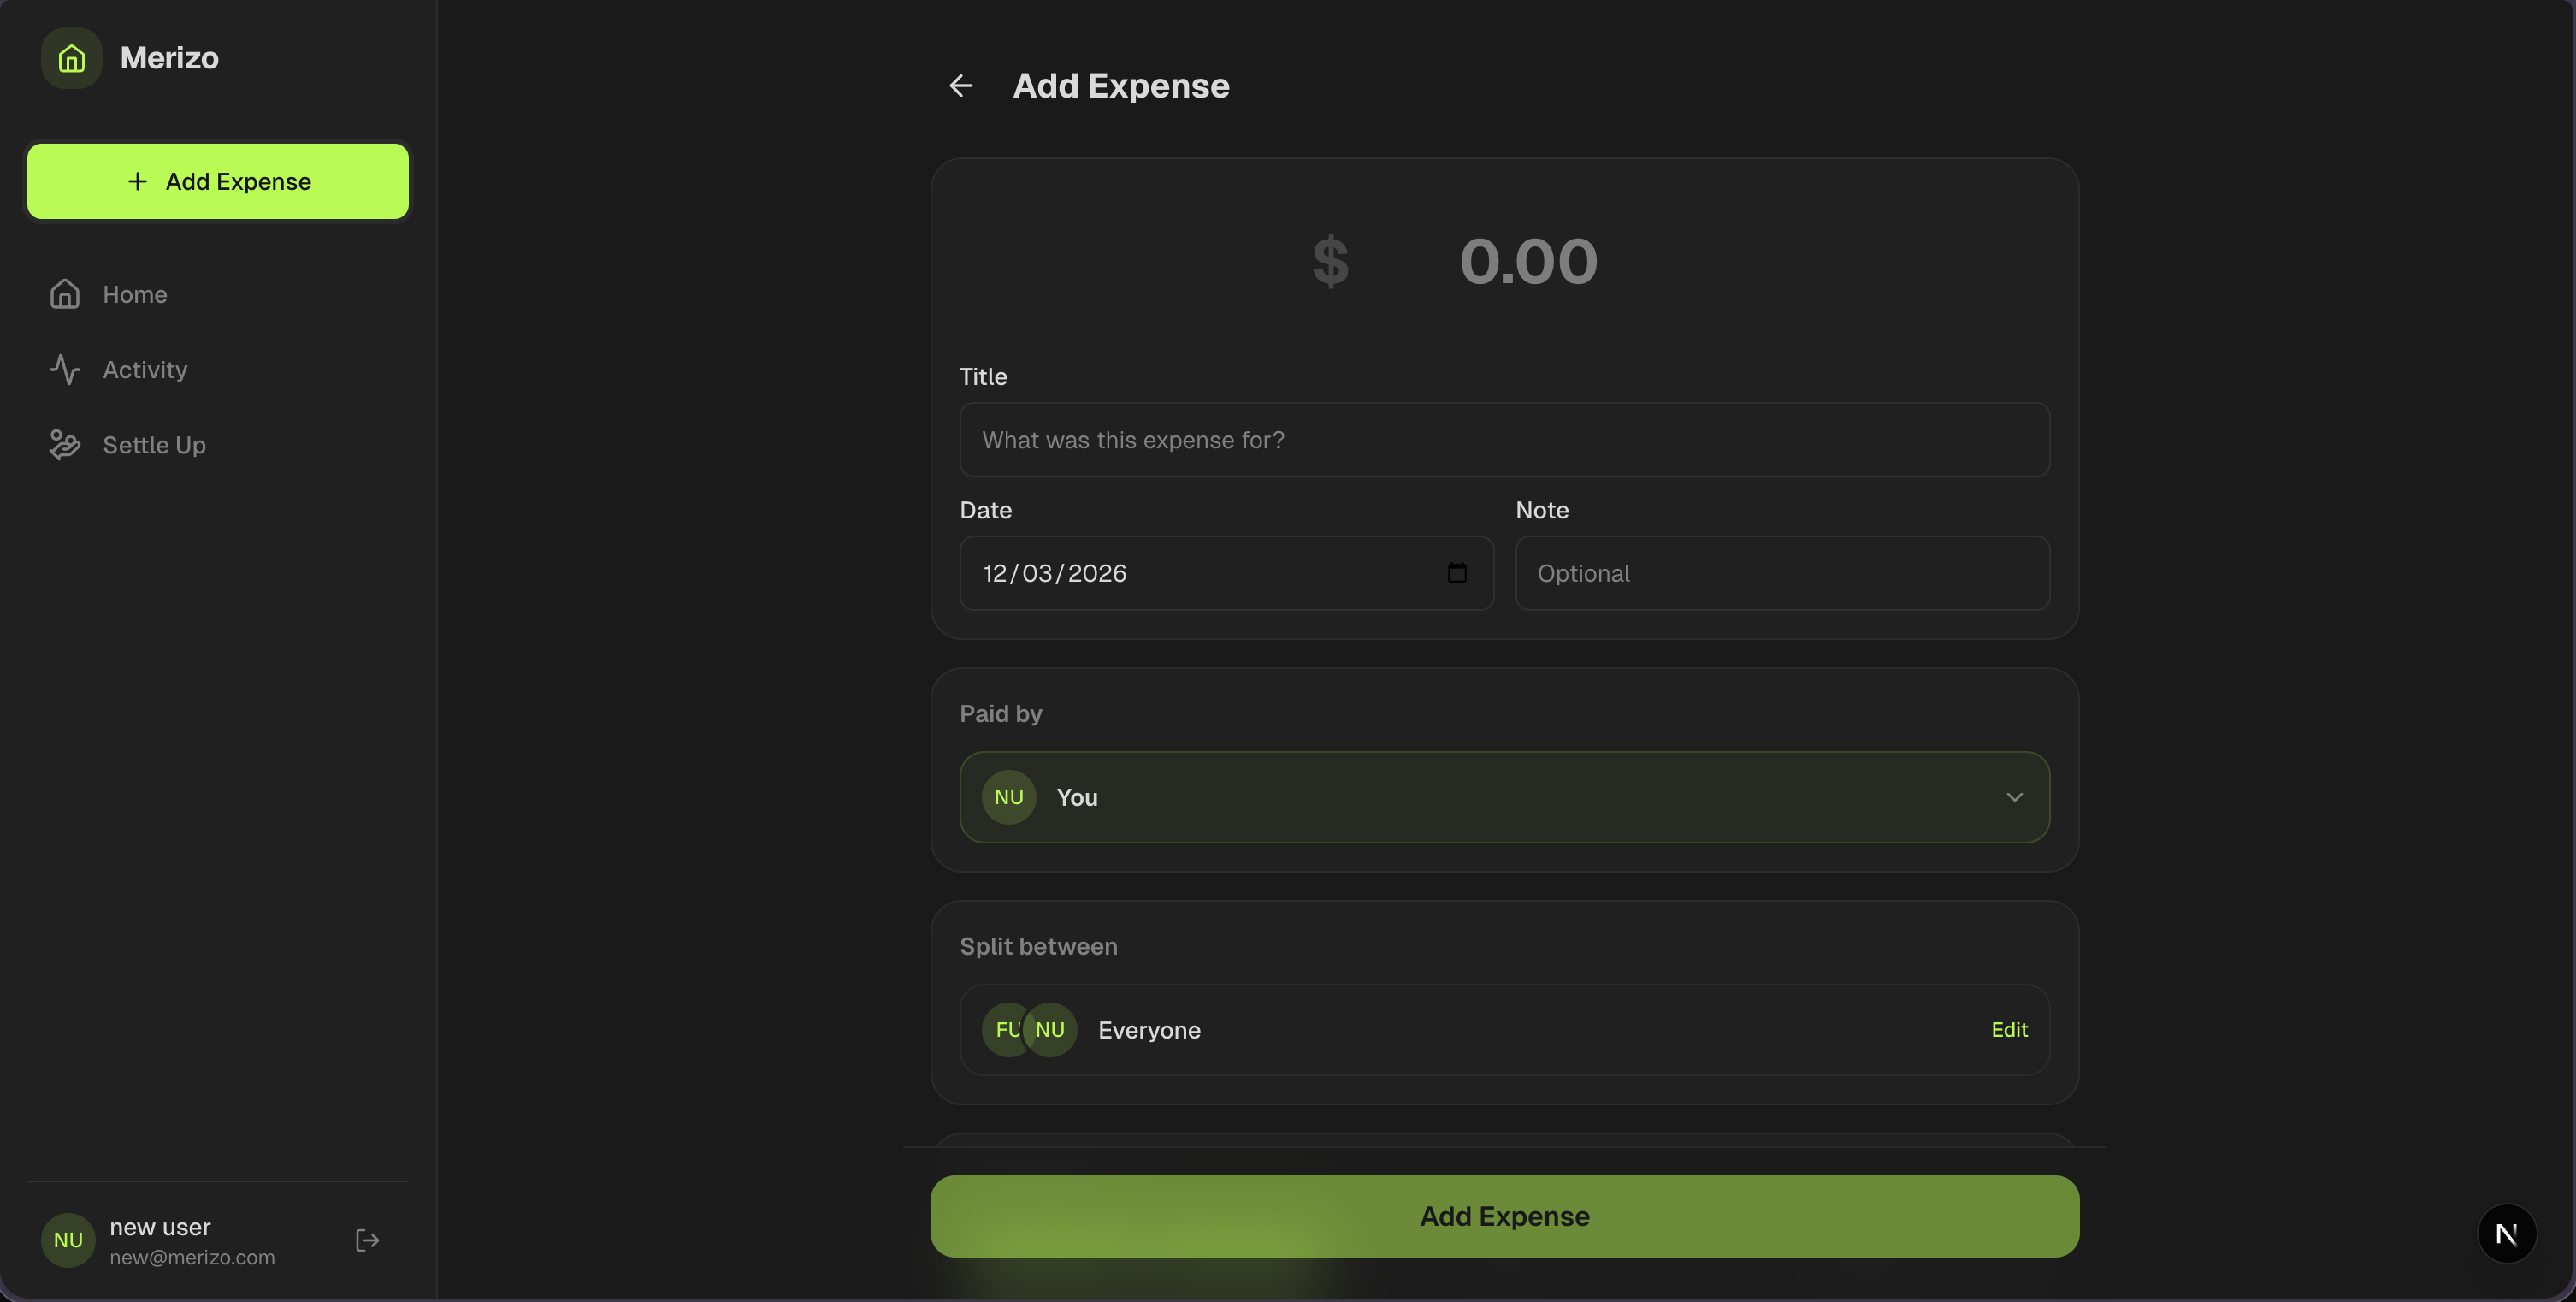Click the logout icon beside new user

[x=367, y=1240]
